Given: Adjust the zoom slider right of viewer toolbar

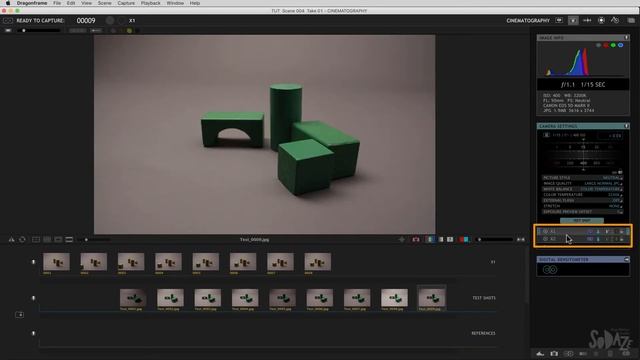Looking at the screenshot, I should coord(496,240).
